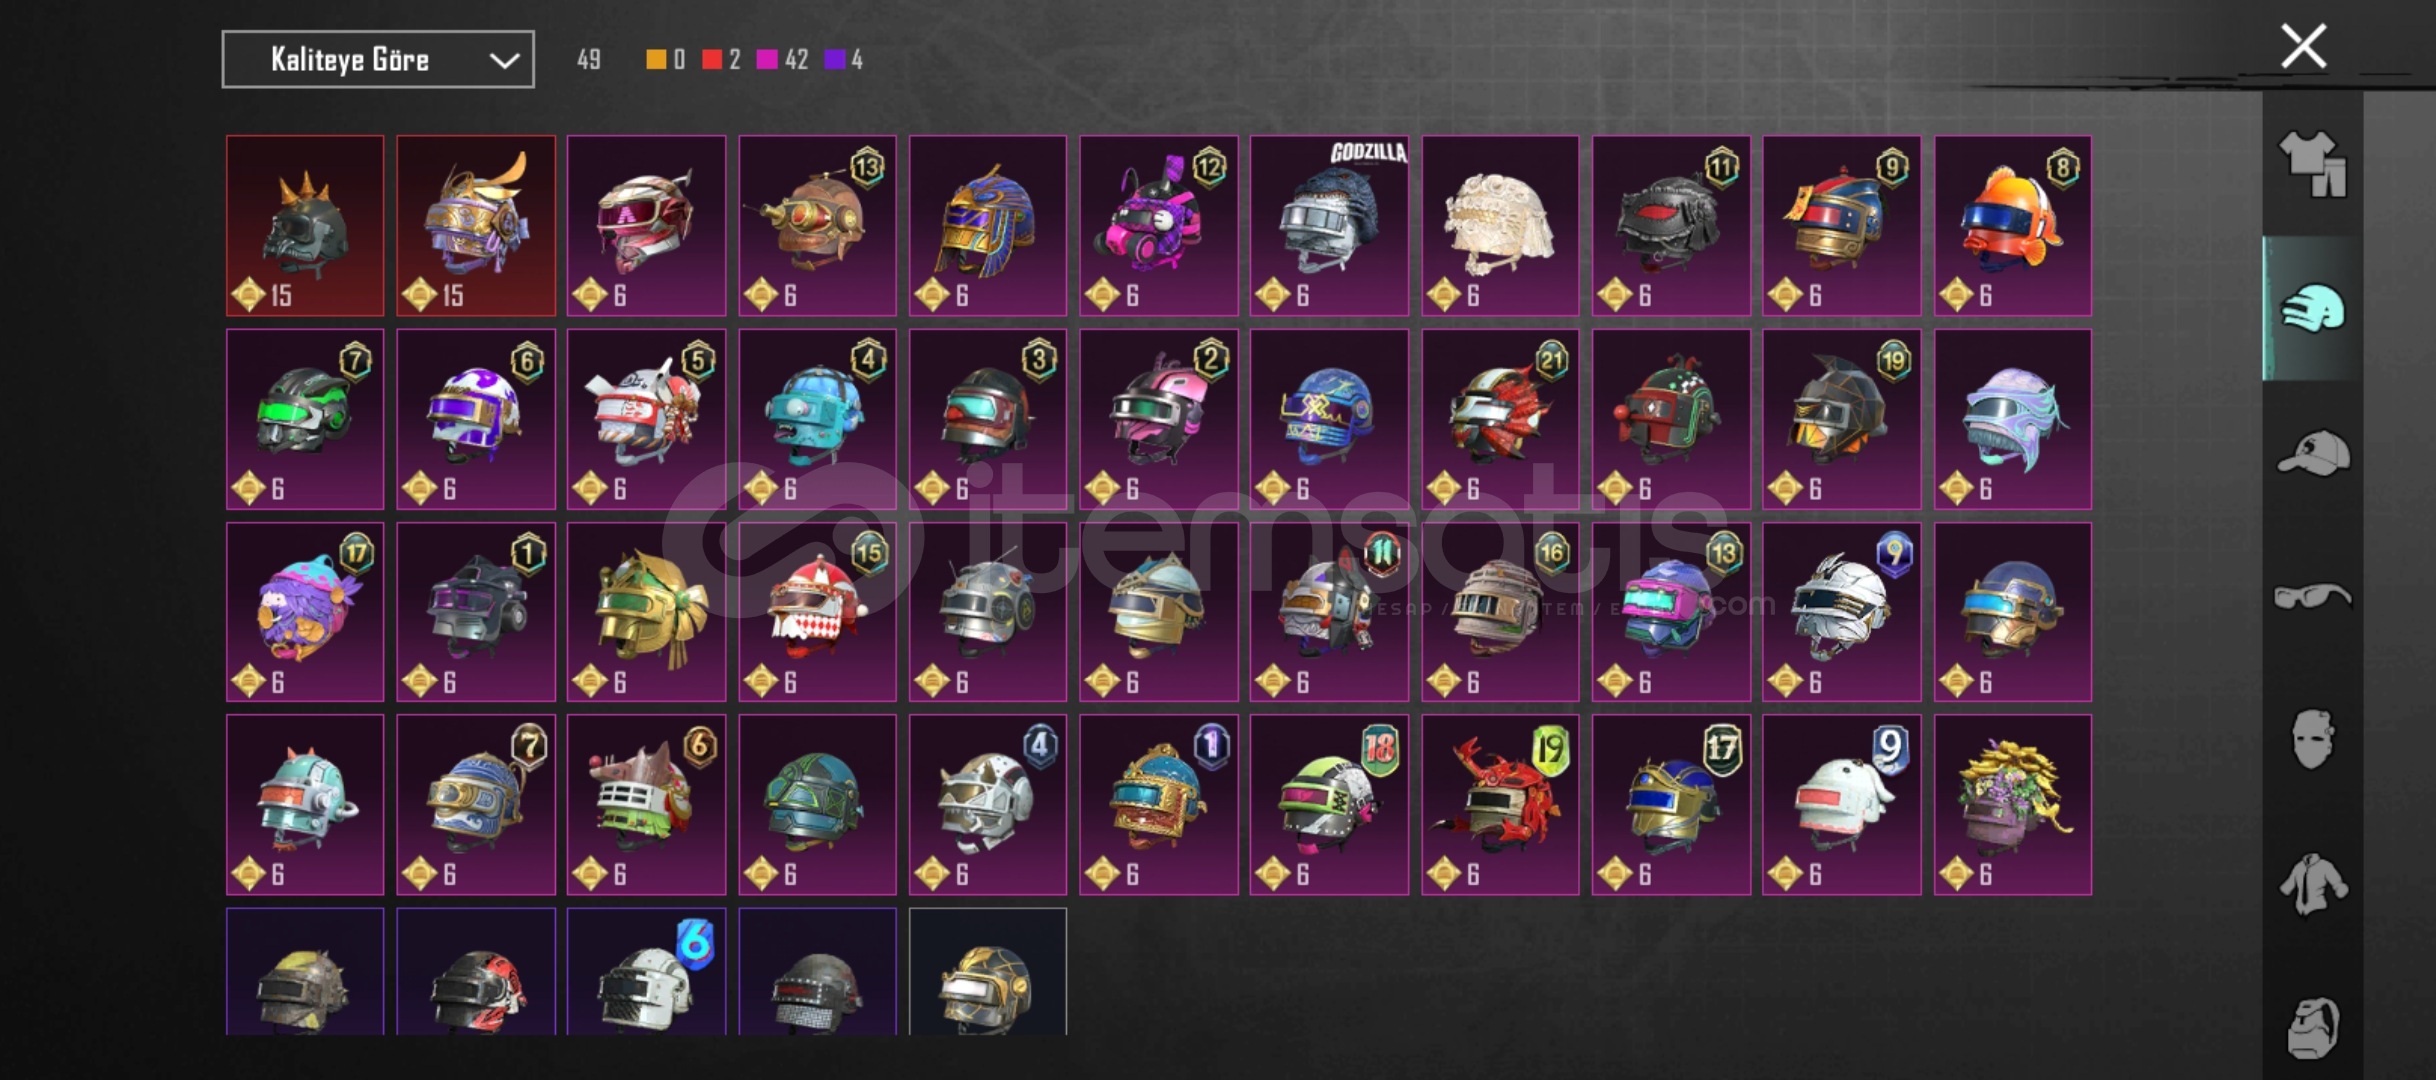This screenshot has height=1080, width=2436.
Task: Select the yellow flower bouquet helmet
Action: point(2012,804)
